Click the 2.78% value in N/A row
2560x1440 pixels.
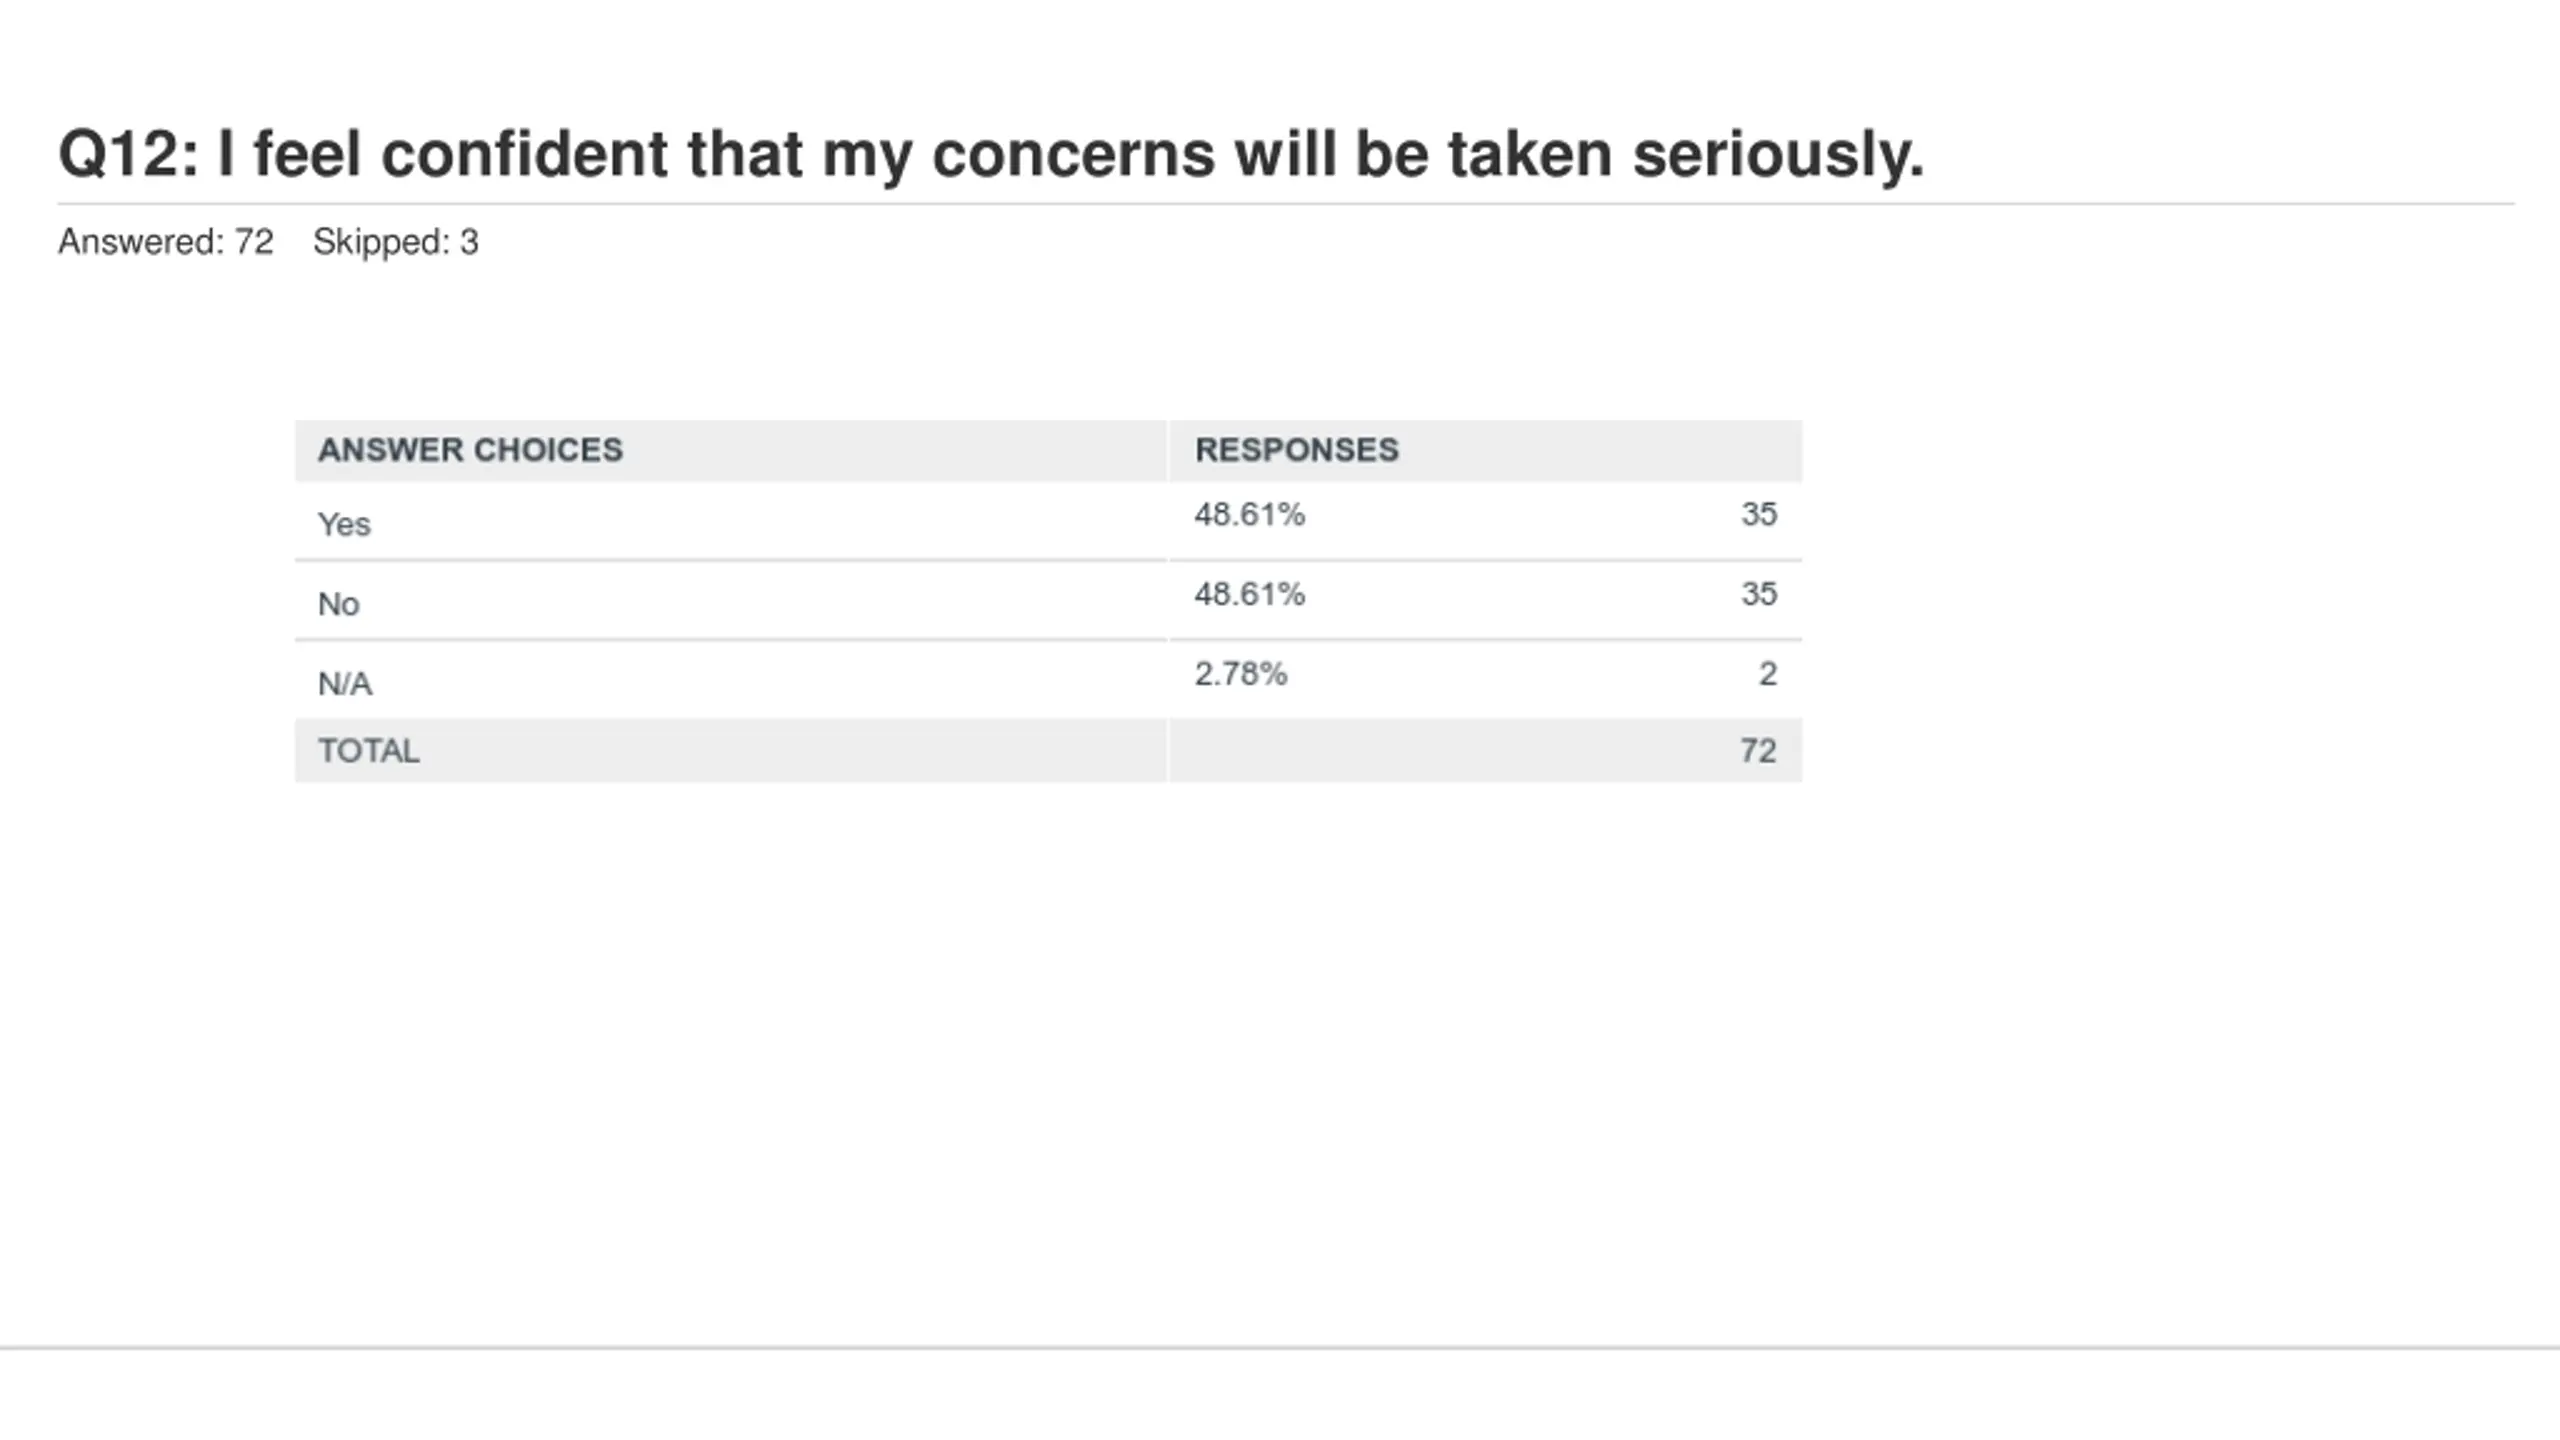click(1241, 674)
